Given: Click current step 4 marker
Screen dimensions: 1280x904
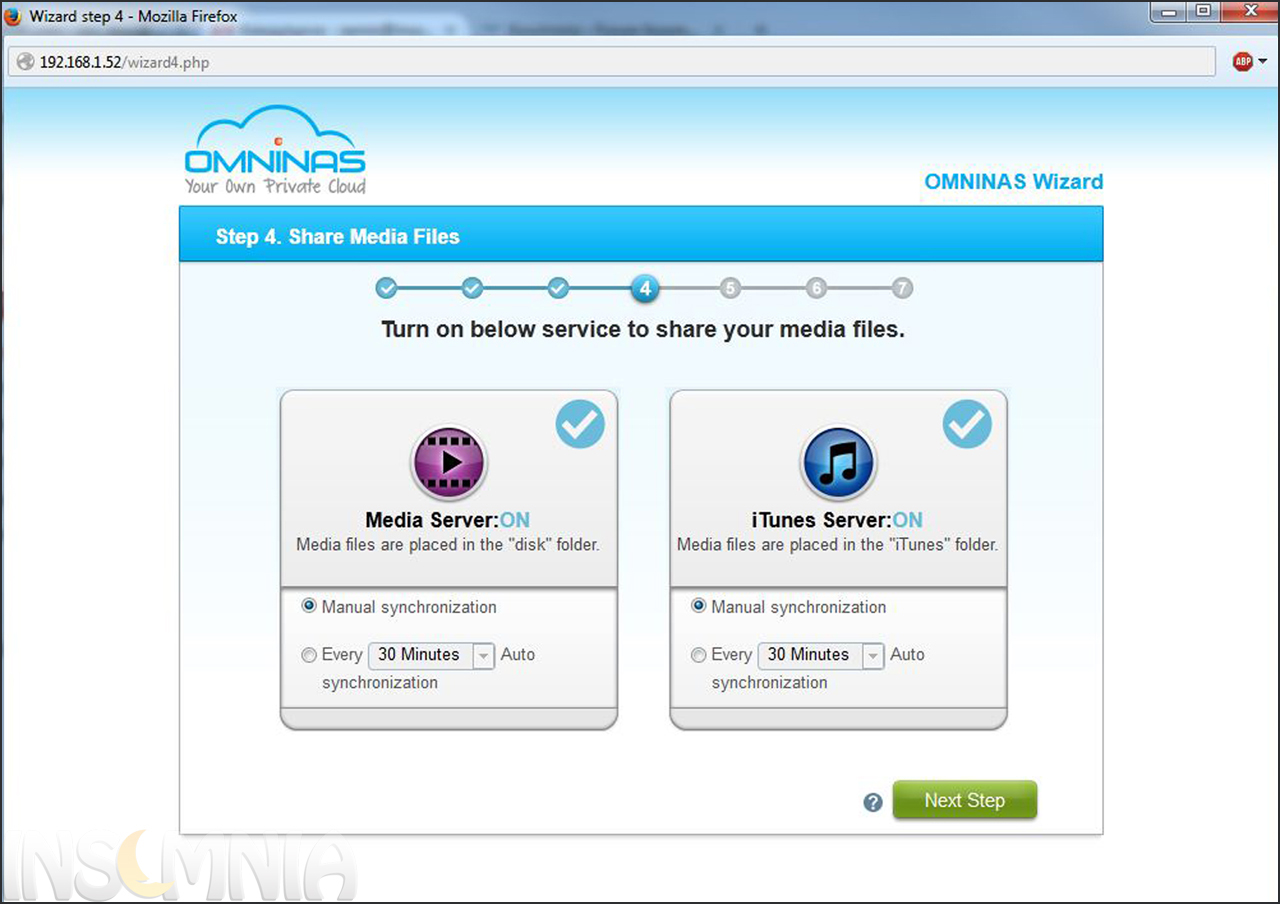Looking at the screenshot, I should (x=645, y=289).
